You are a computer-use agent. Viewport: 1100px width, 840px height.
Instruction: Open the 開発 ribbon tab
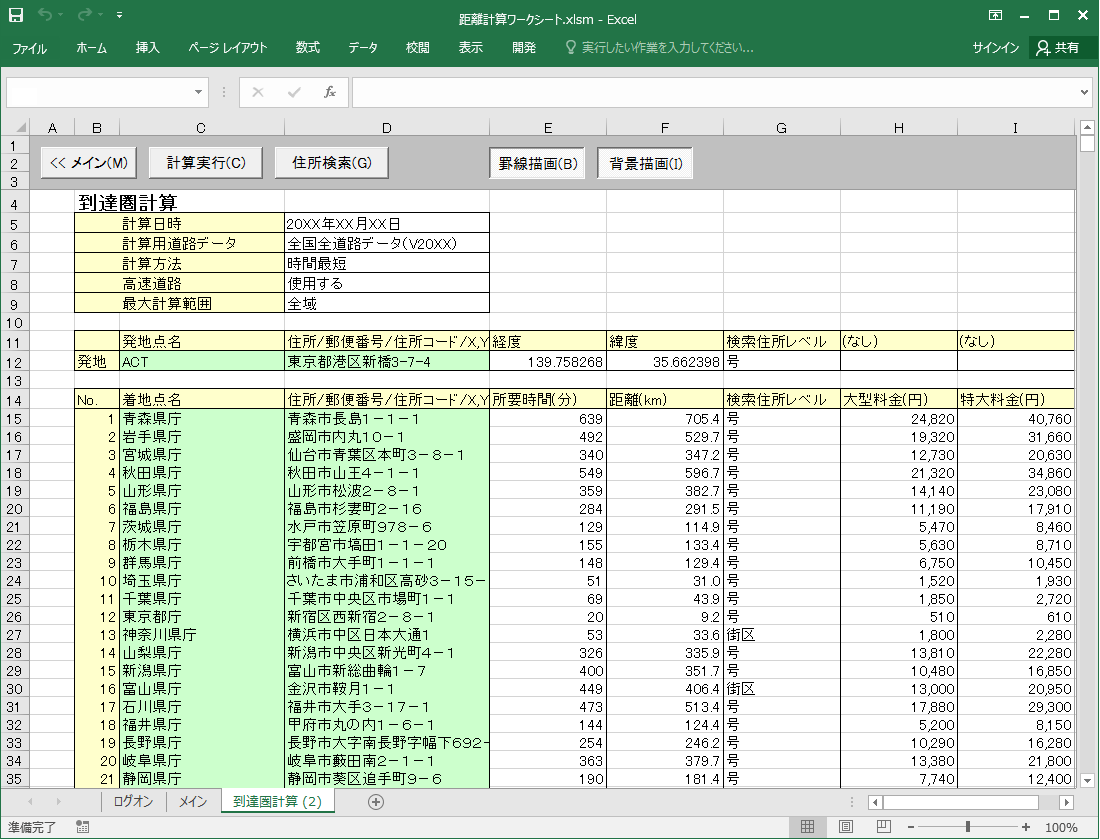pos(524,48)
